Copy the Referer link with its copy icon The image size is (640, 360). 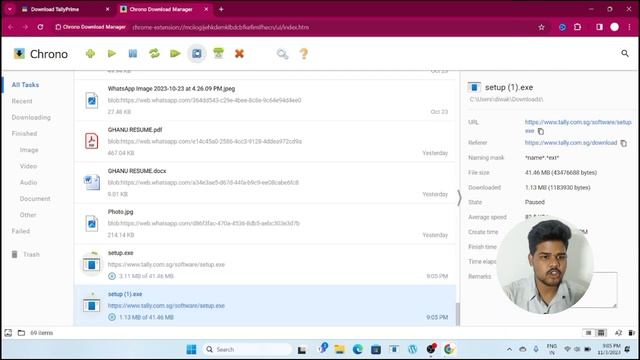[x=623, y=143]
